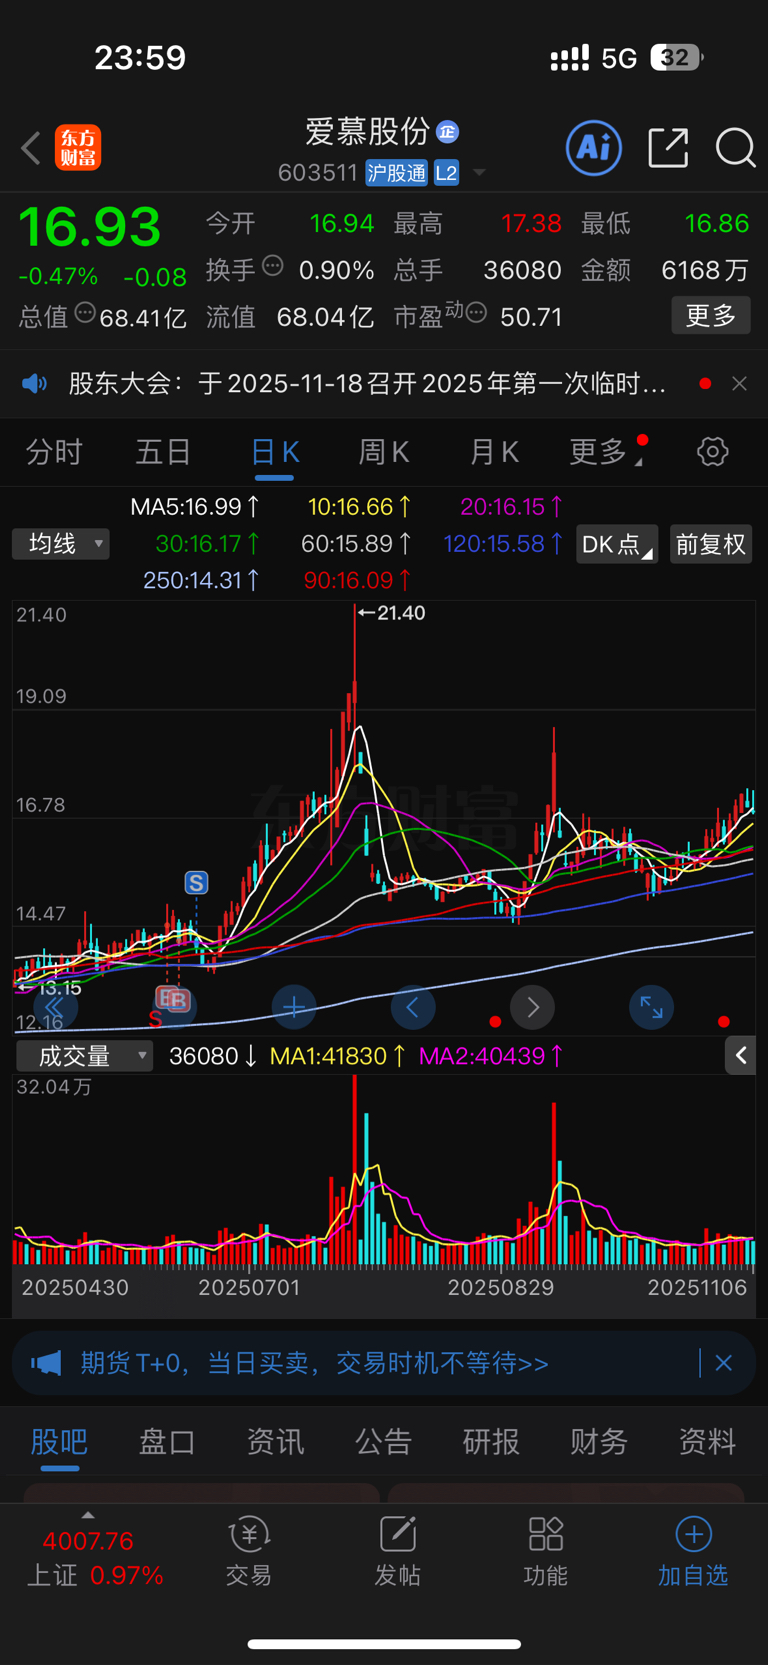Tap the 120:15.58 moving average value
The image size is (769, 1665).
[503, 544]
